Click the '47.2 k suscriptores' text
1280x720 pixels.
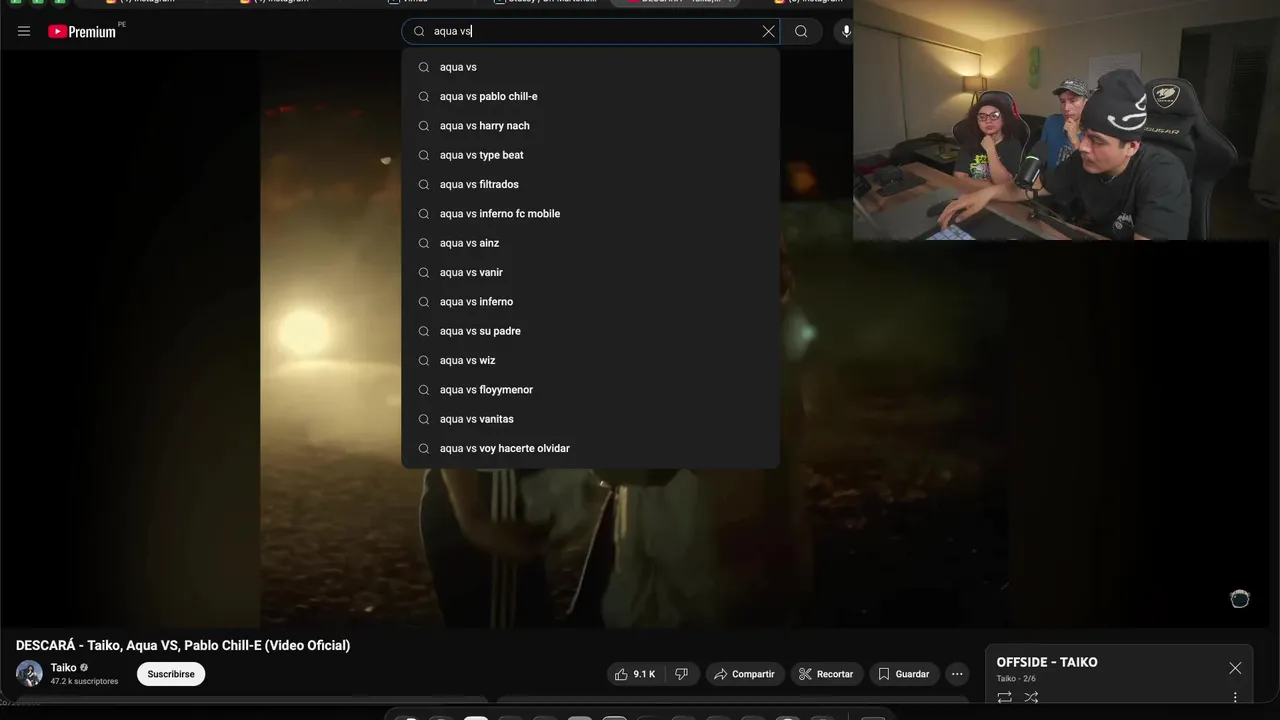pos(84,681)
